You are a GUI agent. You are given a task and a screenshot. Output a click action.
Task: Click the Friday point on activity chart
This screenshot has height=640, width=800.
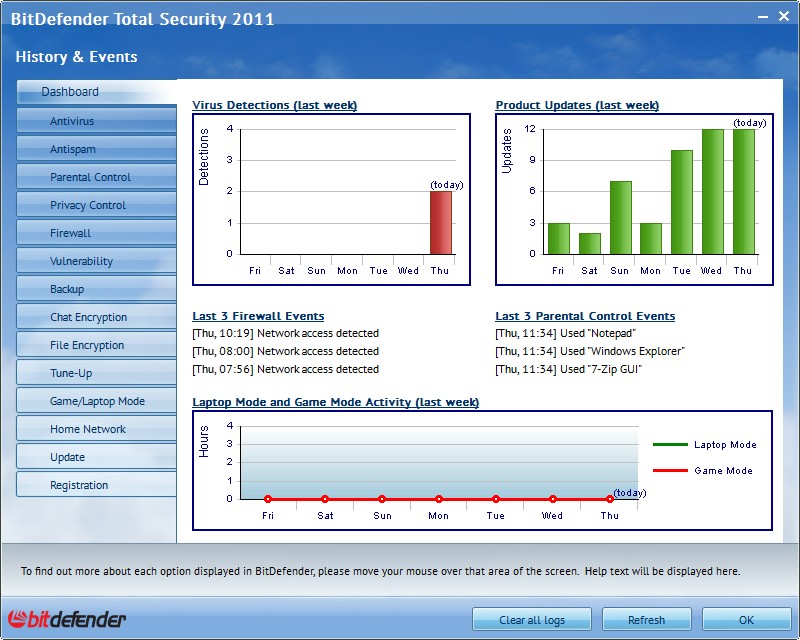268,499
